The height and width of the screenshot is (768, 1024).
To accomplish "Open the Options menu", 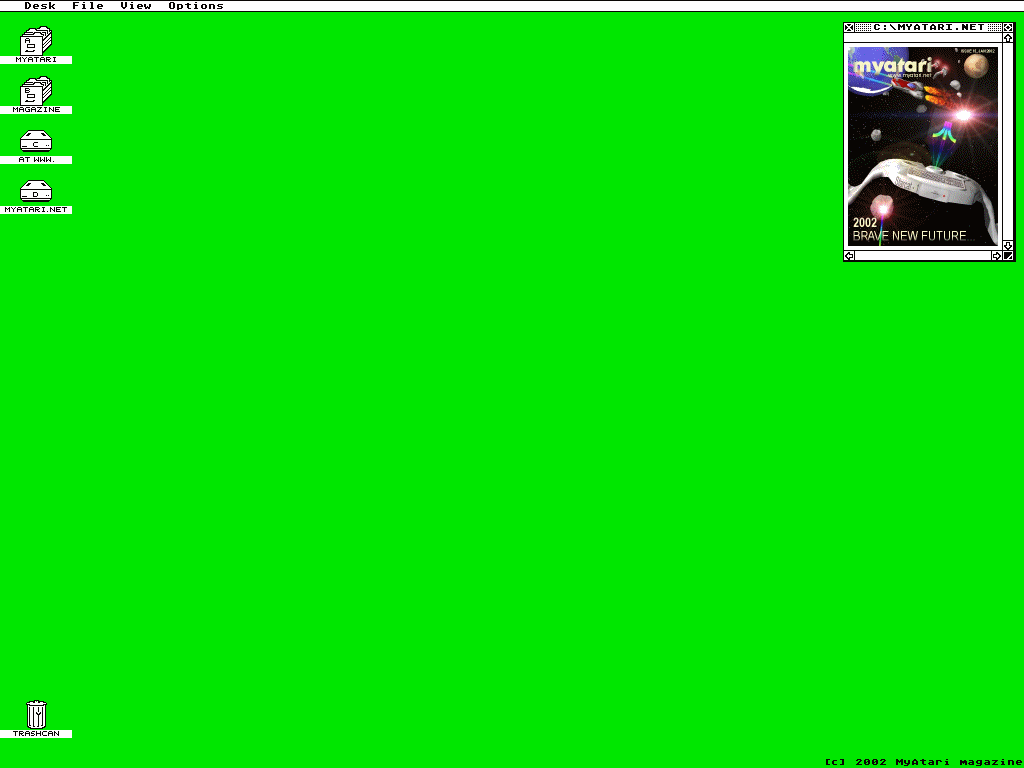I will [x=196, y=6].
